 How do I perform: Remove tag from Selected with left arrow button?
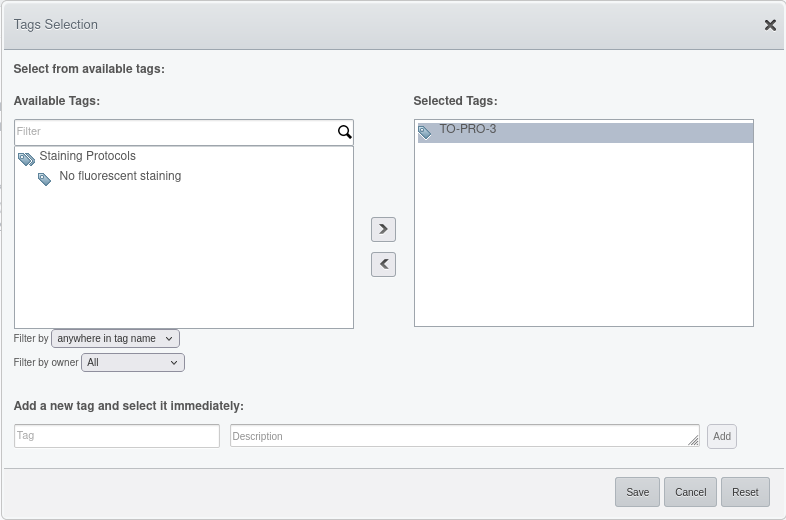383,264
